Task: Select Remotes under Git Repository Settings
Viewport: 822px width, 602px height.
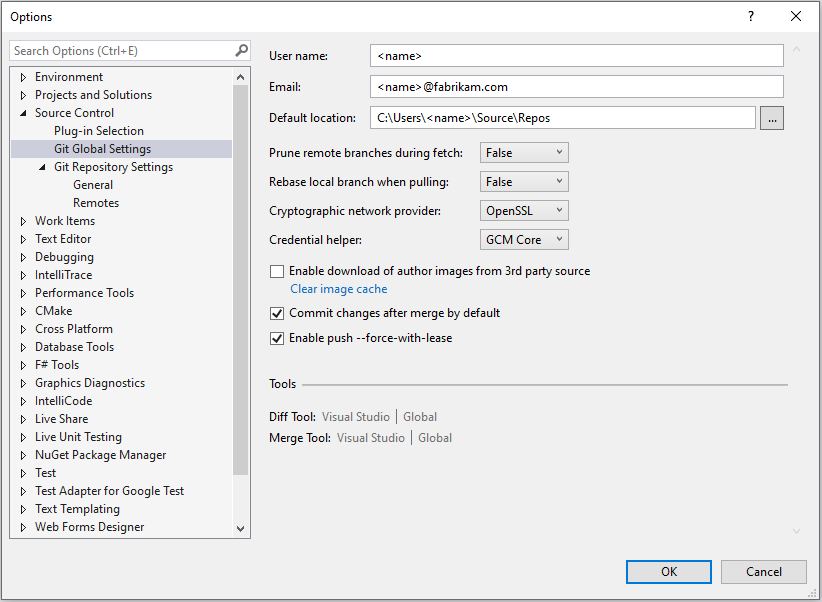Action: pyautogui.click(x=96, y=203)
